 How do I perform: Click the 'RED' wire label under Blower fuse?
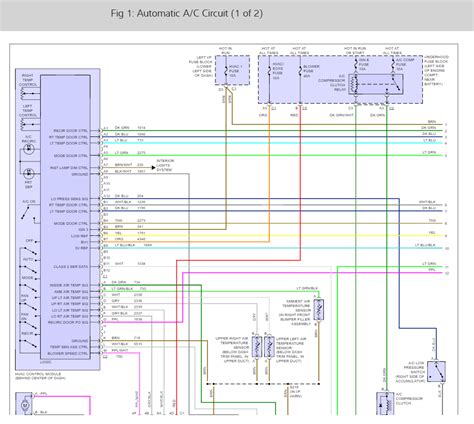coord(294,115)
